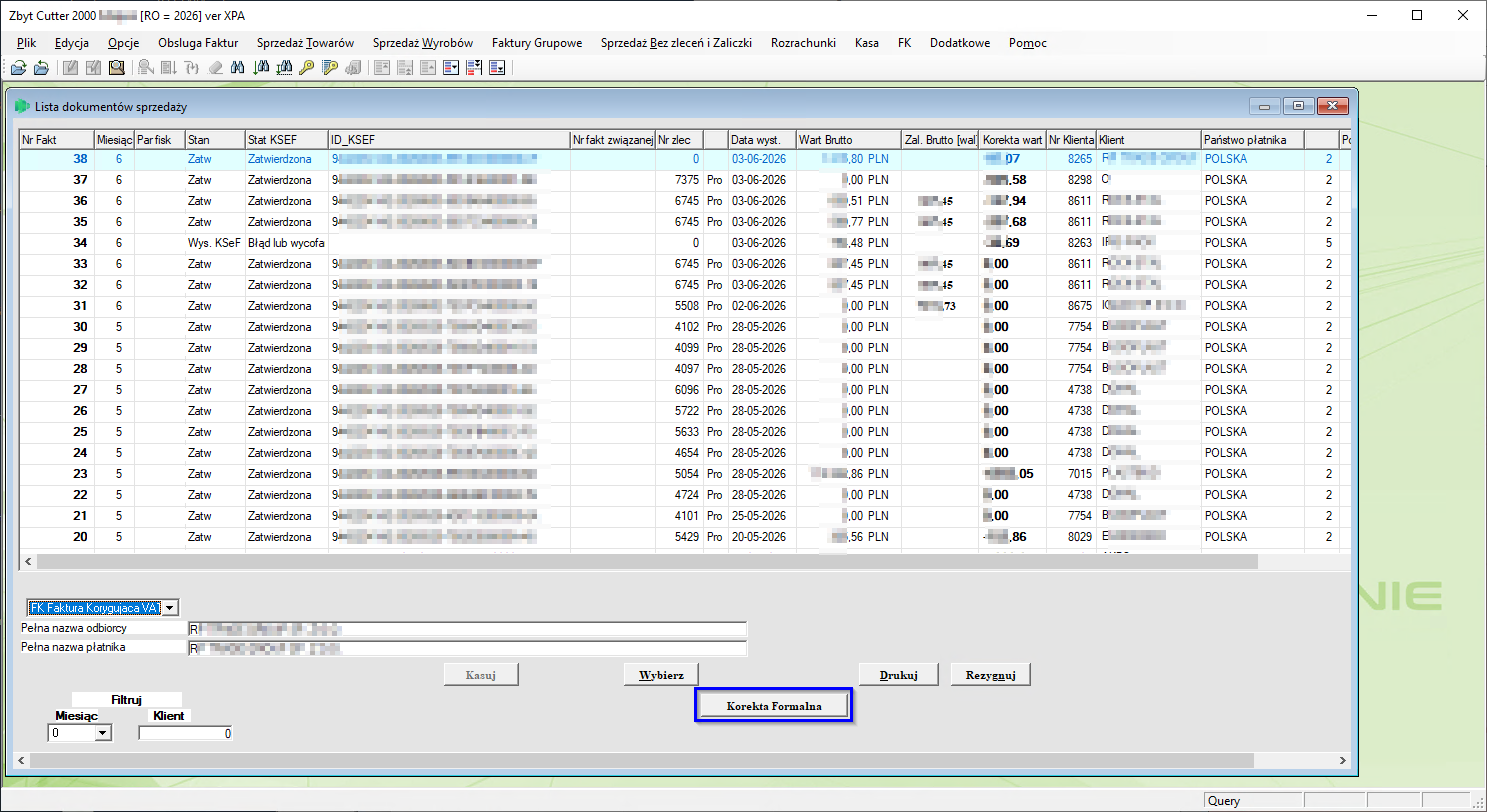
Task: Click the 'Stat KSEF' column header
Action: coord(286,140)
